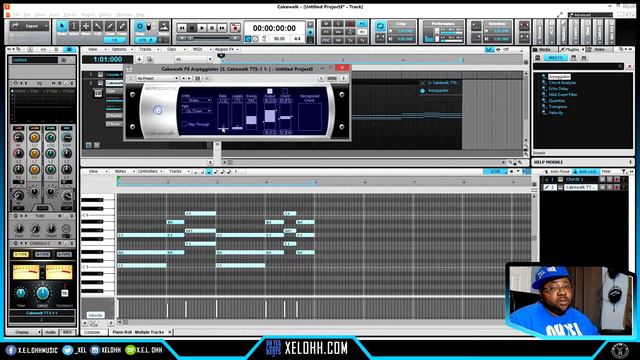Viewport: 640px width, 360px height.
Task: Adjust the Legato slider in Arpeggiator
Action: pos(237,116)
